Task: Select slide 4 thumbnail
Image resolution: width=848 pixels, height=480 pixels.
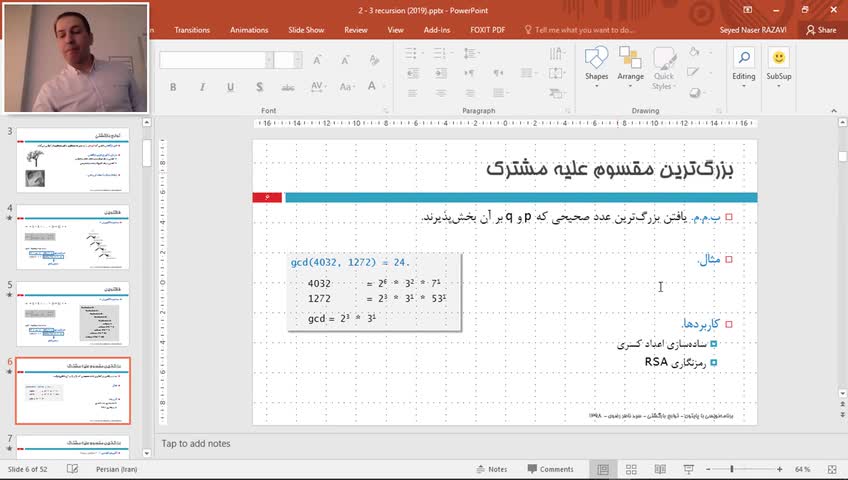Action: (x=72, y=237)
